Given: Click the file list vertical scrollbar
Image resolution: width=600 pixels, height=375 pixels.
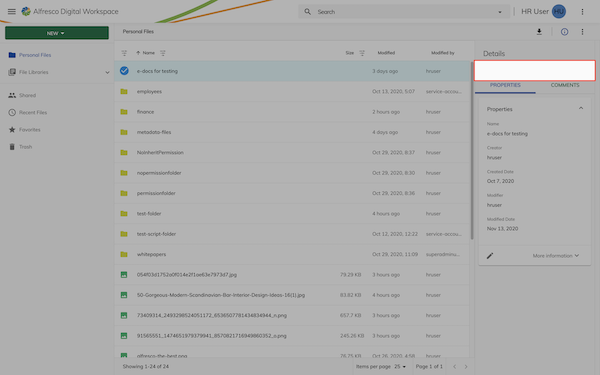Looking at the screenshot, I should click(472, 150).
